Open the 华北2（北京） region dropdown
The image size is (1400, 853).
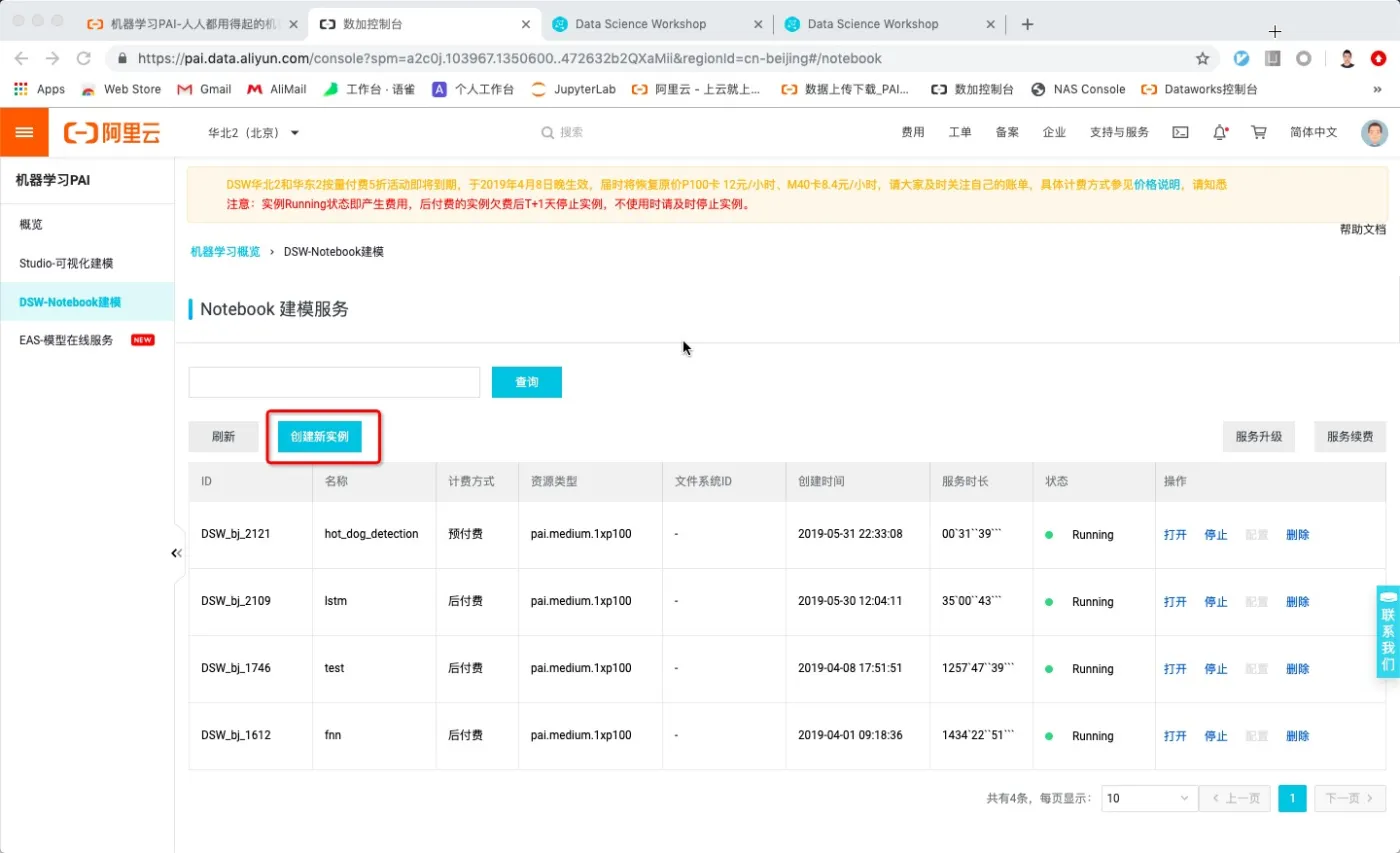pos(253,132)
